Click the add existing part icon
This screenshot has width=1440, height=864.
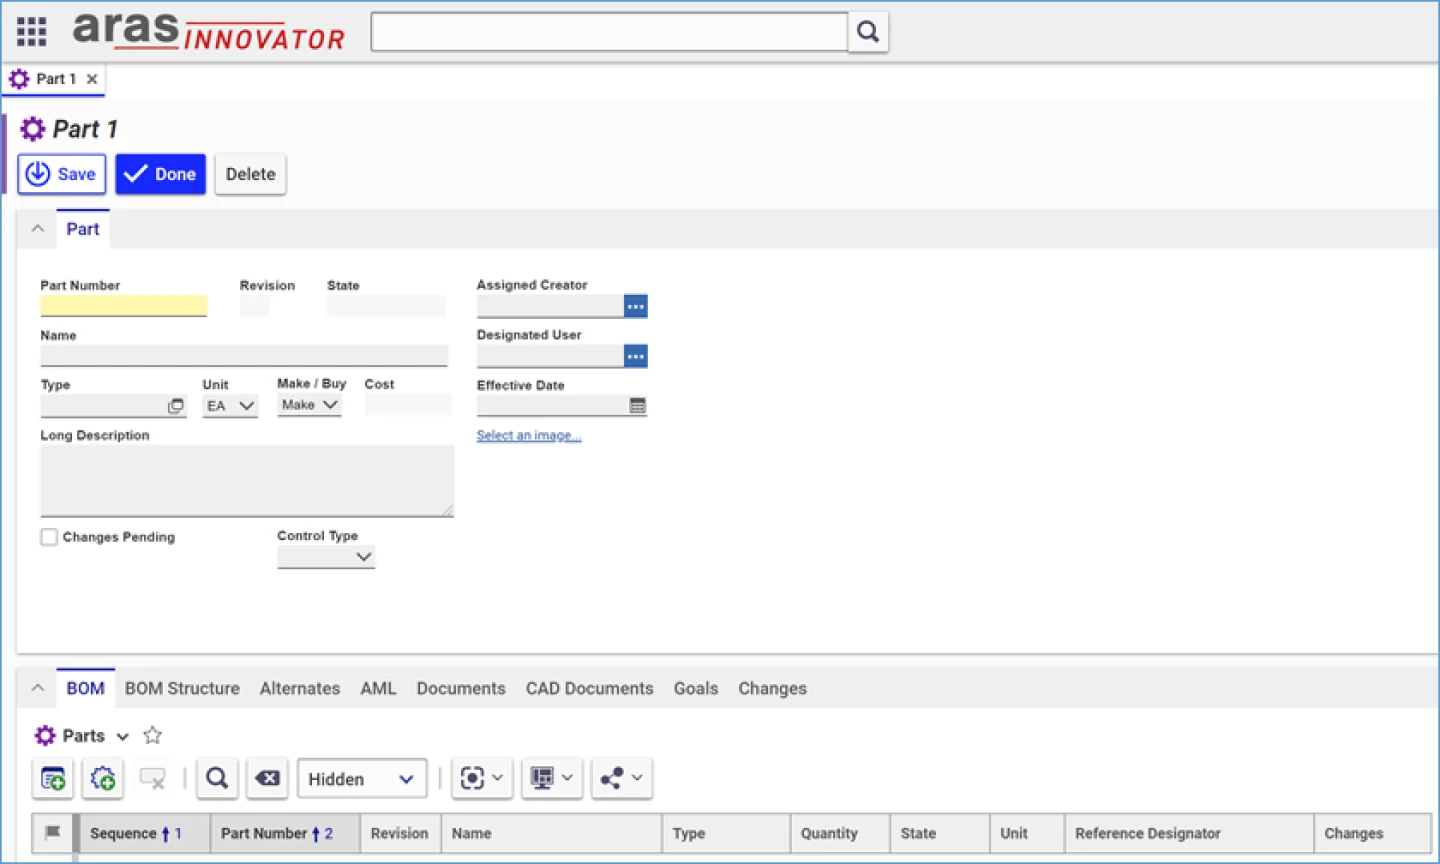[53, 778]
